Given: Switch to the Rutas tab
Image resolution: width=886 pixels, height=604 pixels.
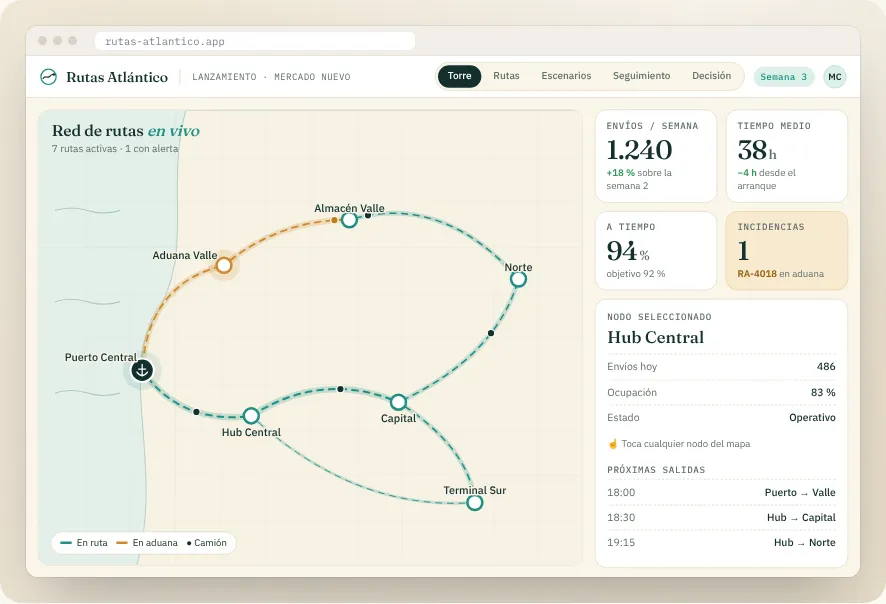Looking at the screenshot, I should pos(506,76).
